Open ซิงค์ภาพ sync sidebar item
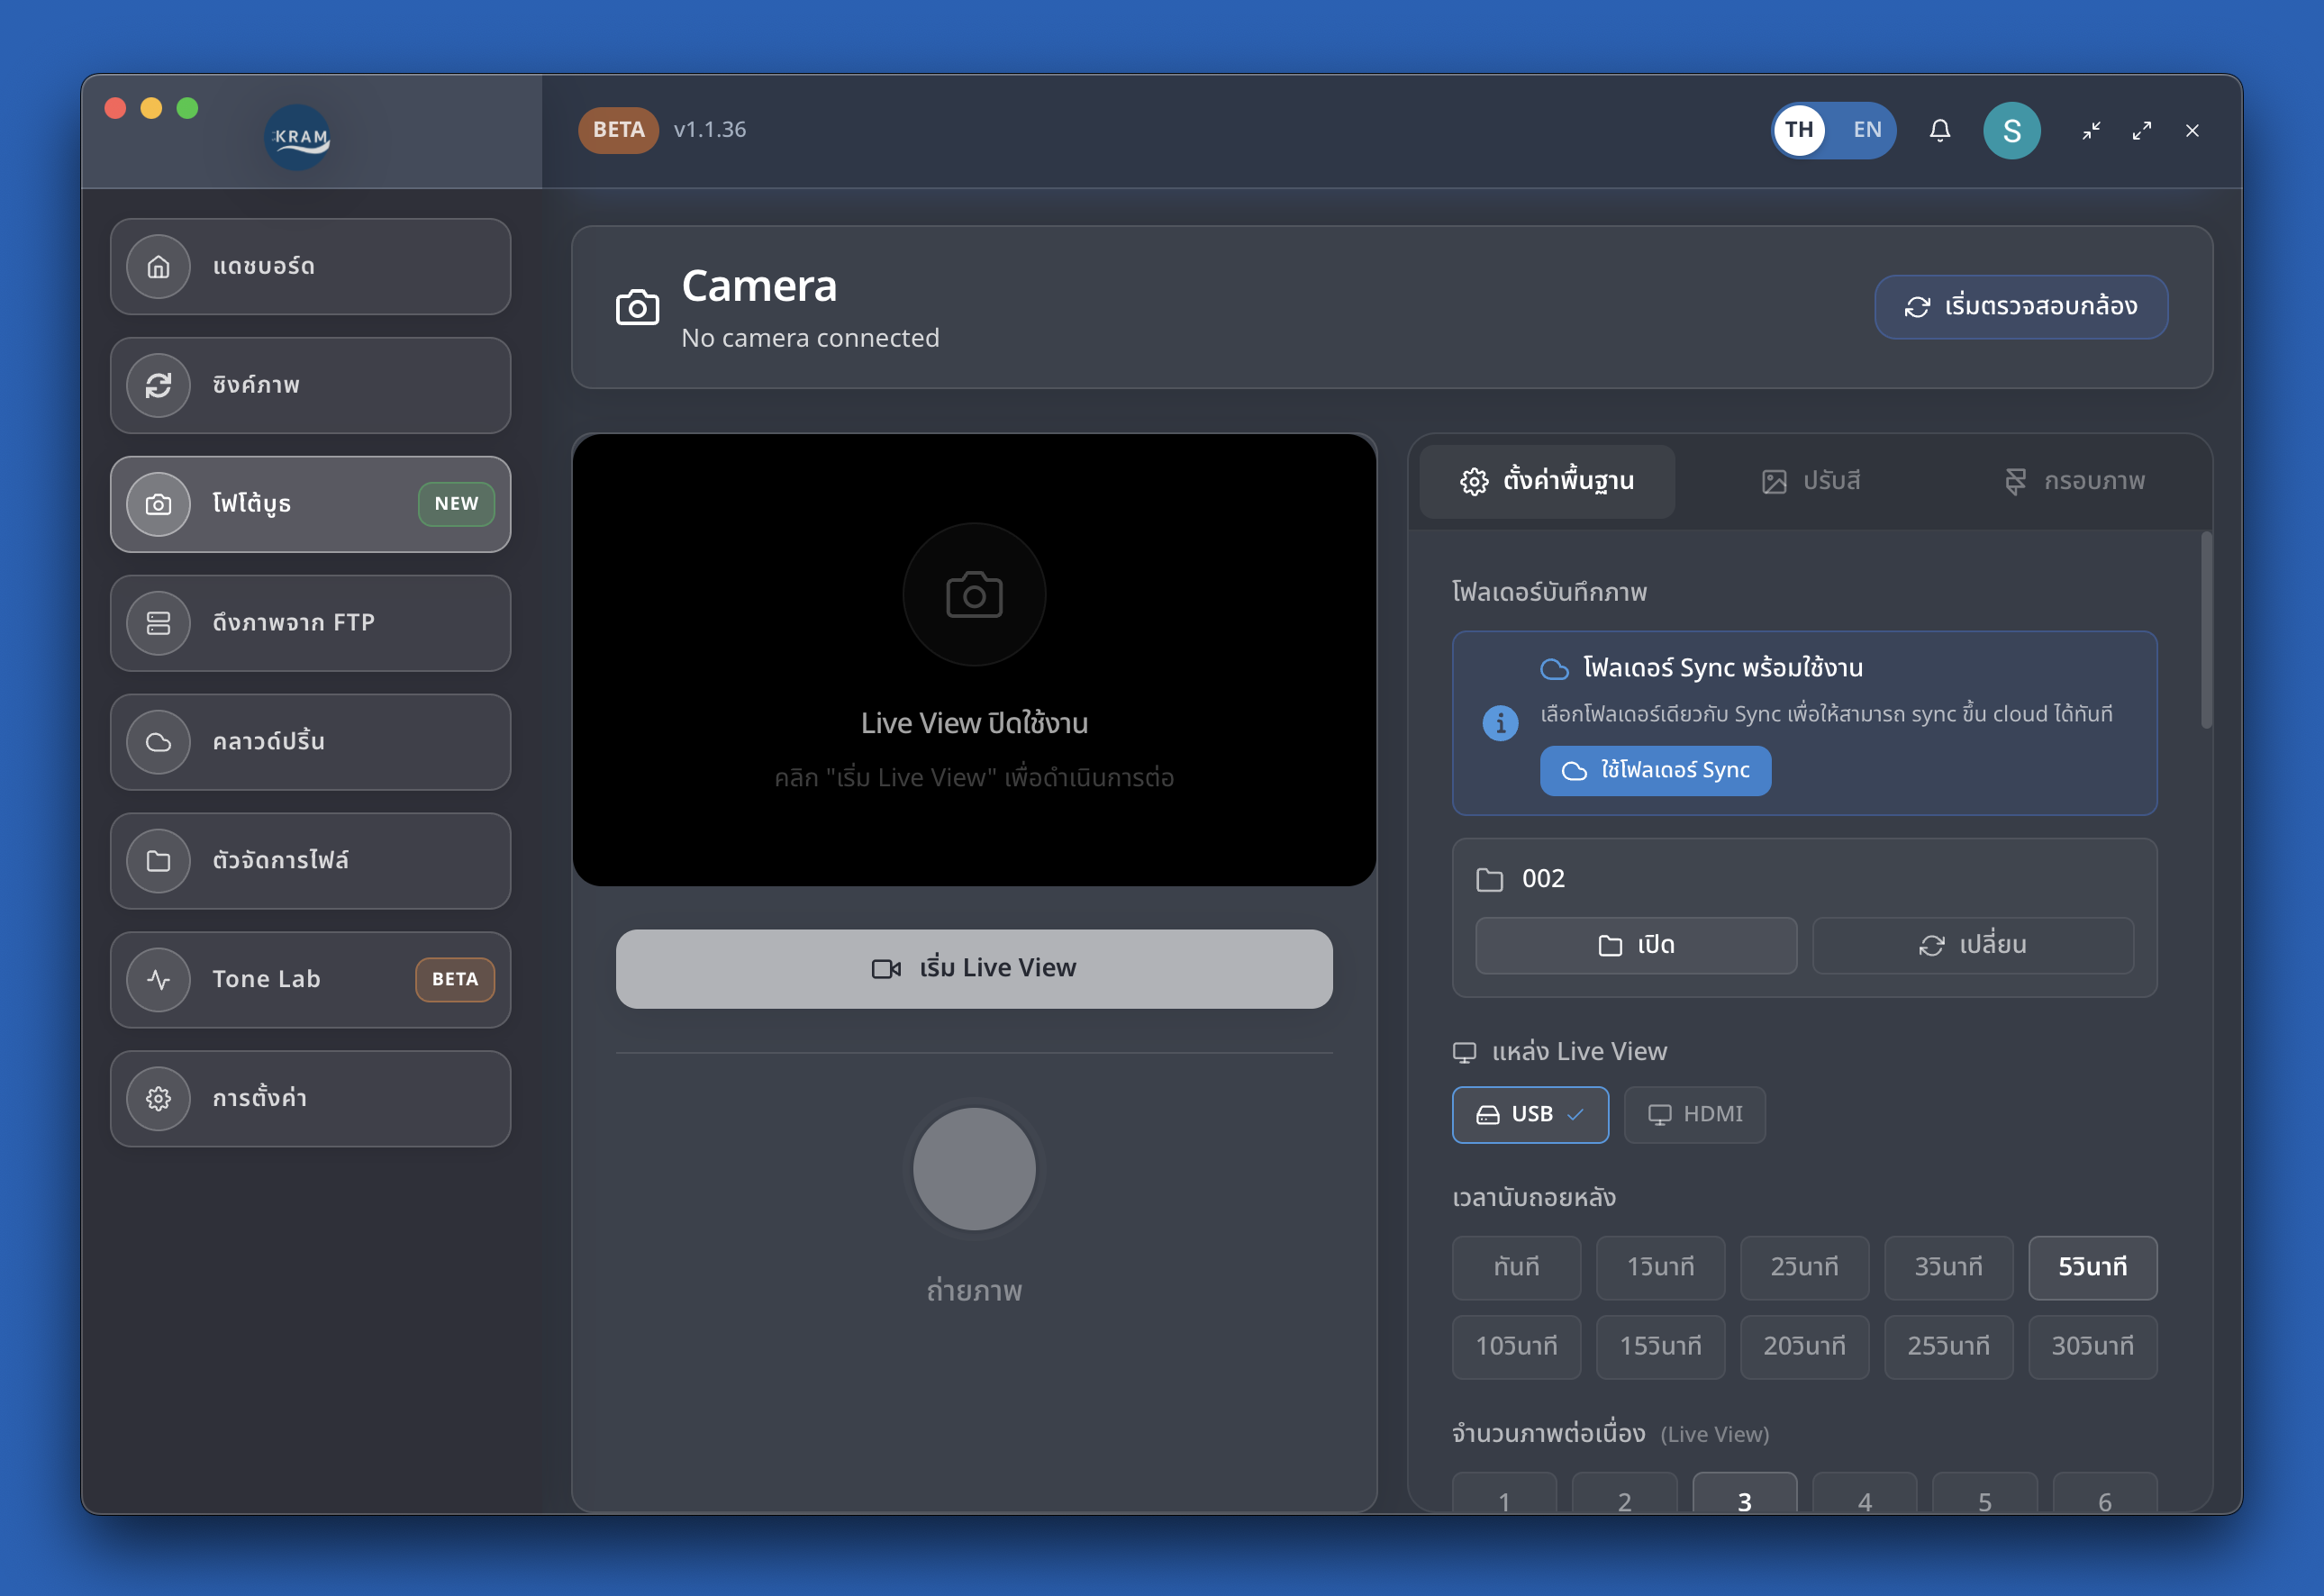Screen dimensions: 2324x1596 point(310,386)
